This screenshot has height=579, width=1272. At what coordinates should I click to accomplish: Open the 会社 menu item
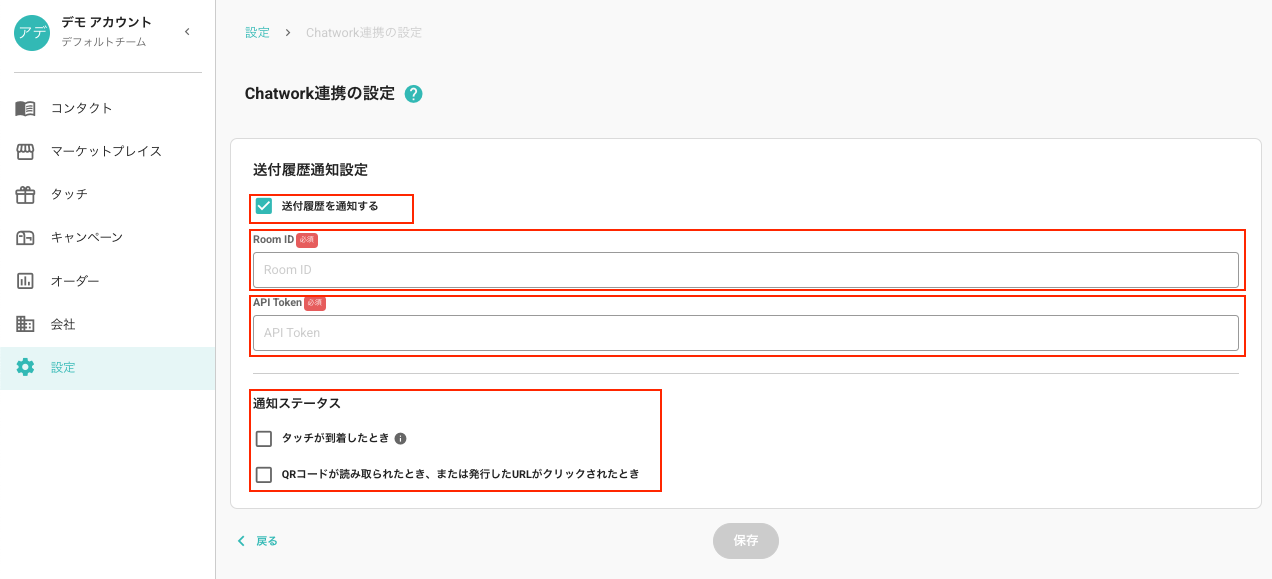pos(108,324)
